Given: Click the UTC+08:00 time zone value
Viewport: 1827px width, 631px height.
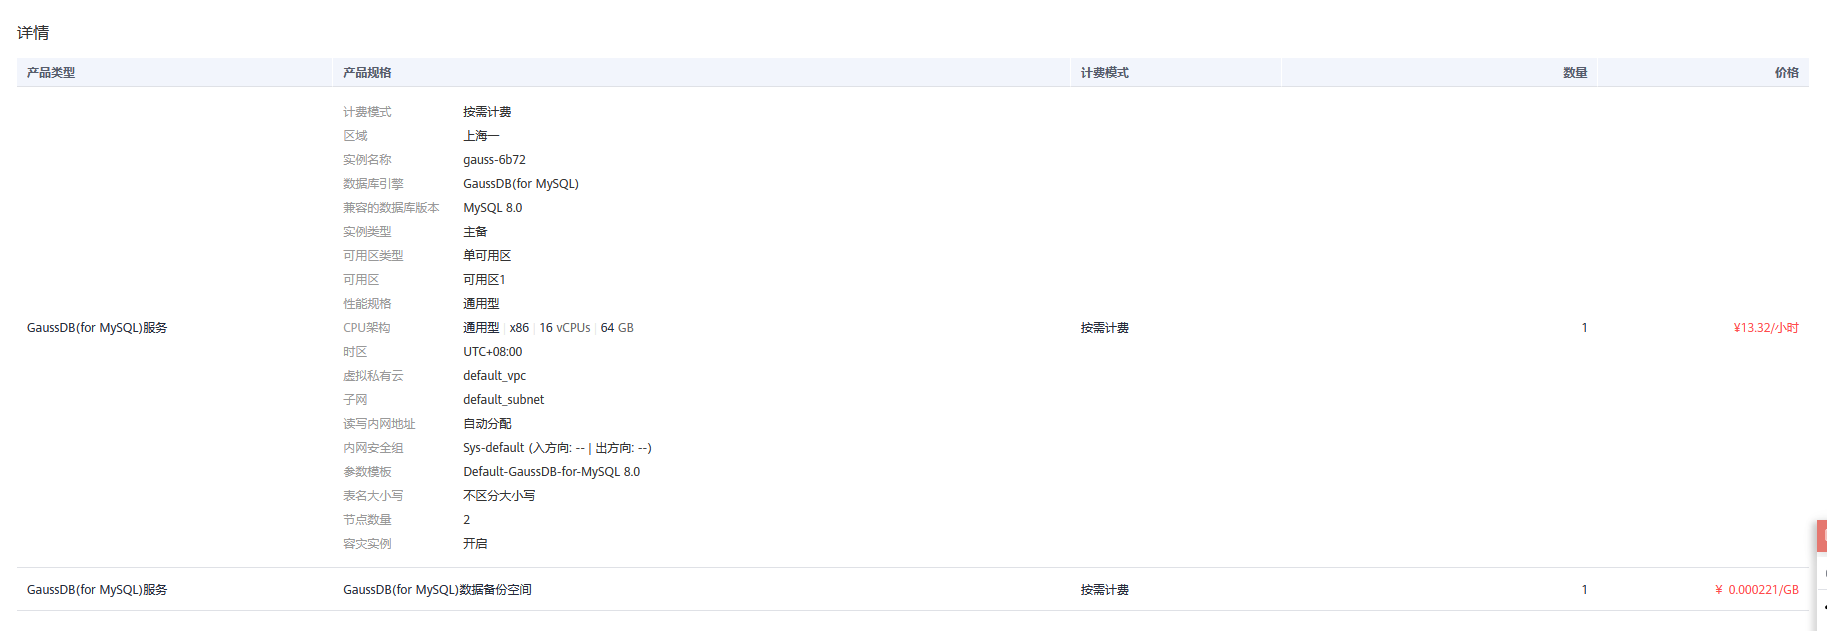Looking at the screenshot, I should click(493, 352).
